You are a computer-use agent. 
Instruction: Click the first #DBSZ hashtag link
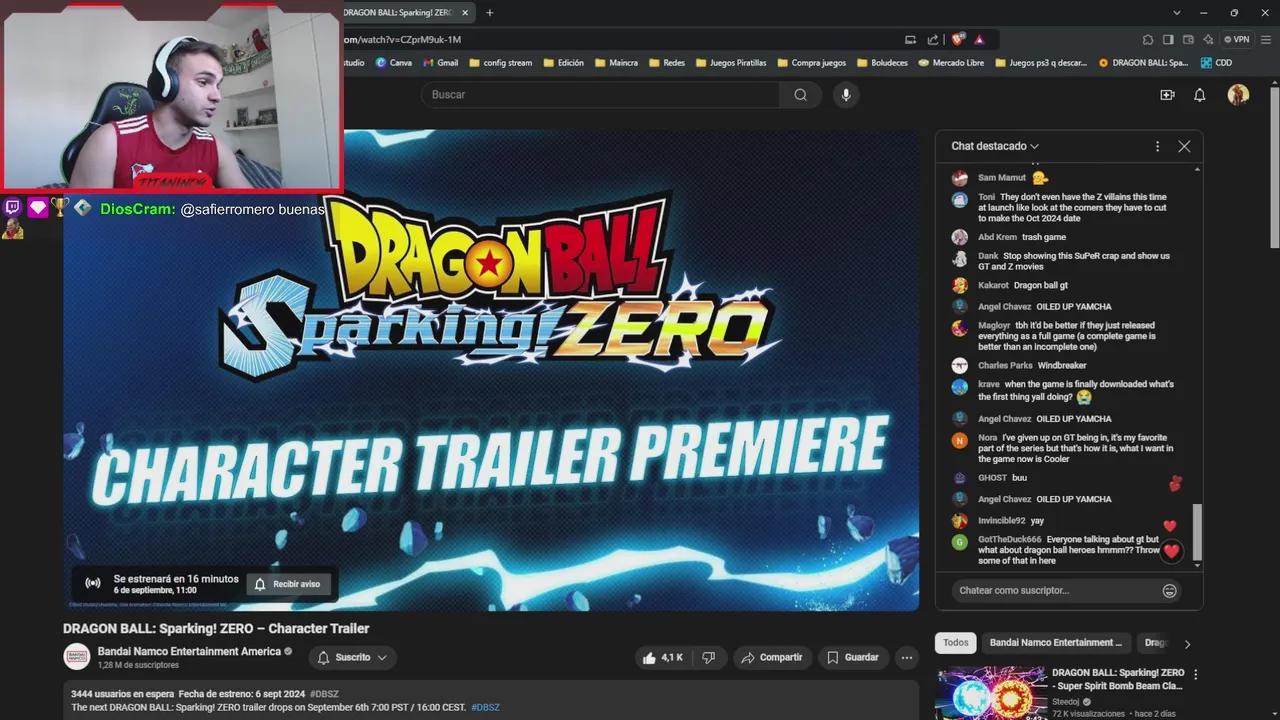click(x=324, y=694)
